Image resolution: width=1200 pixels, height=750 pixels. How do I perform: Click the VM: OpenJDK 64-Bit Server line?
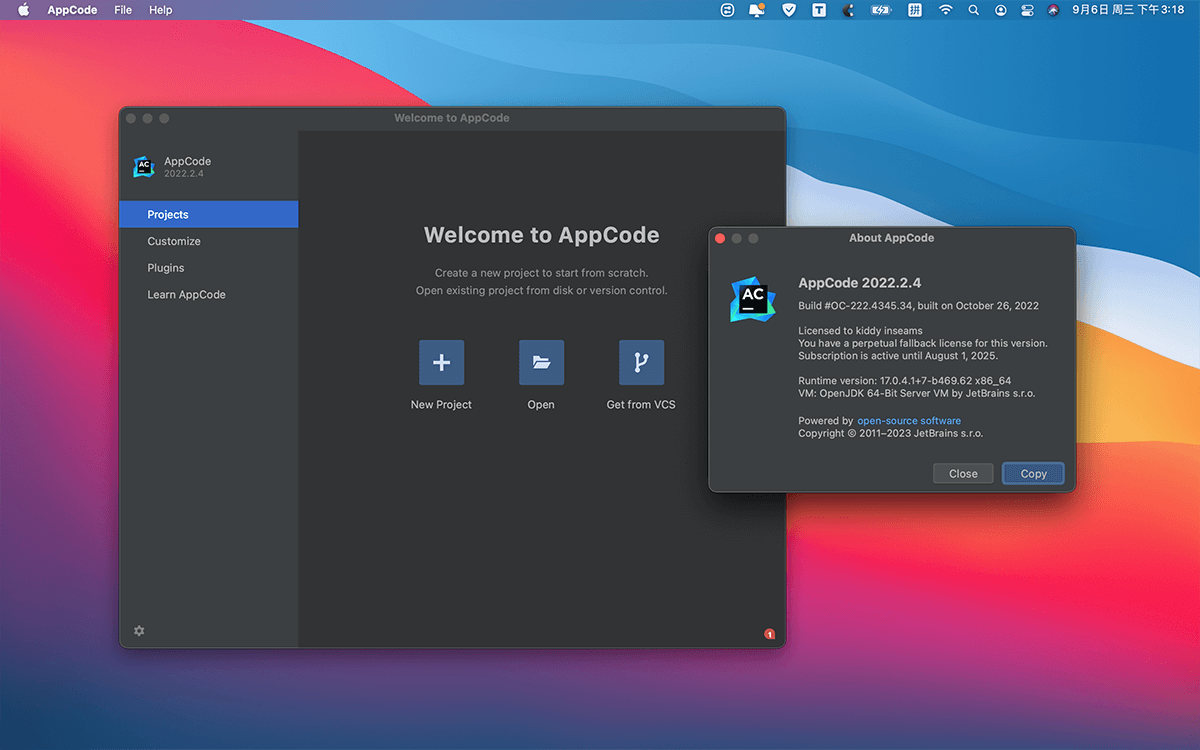917,393
